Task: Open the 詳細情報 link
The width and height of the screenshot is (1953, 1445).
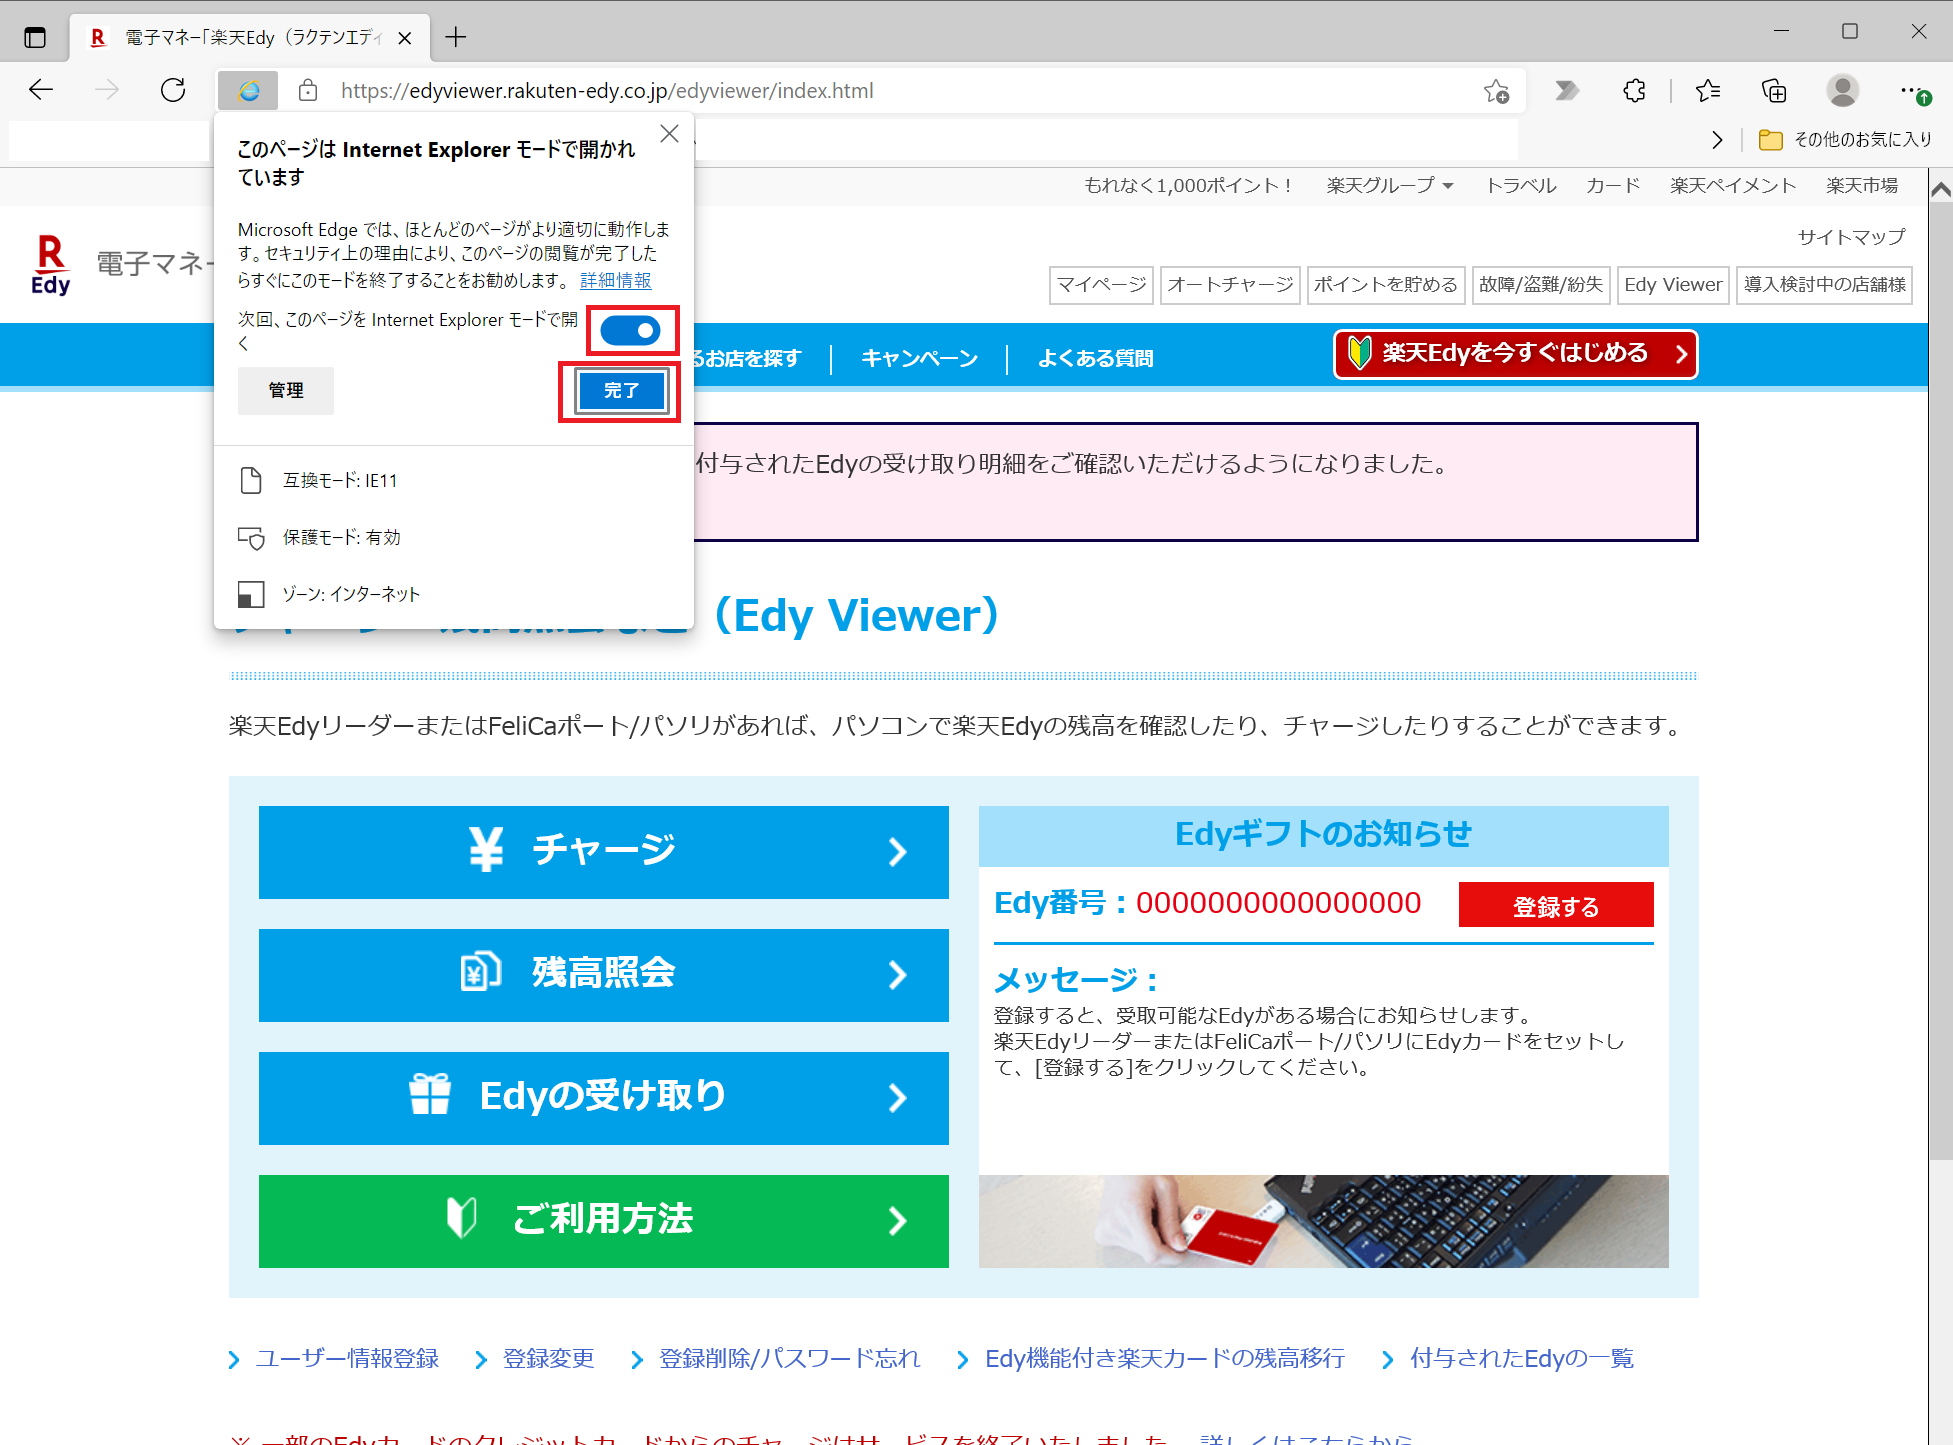Action: pyautogui.click(x=615, y=281)
